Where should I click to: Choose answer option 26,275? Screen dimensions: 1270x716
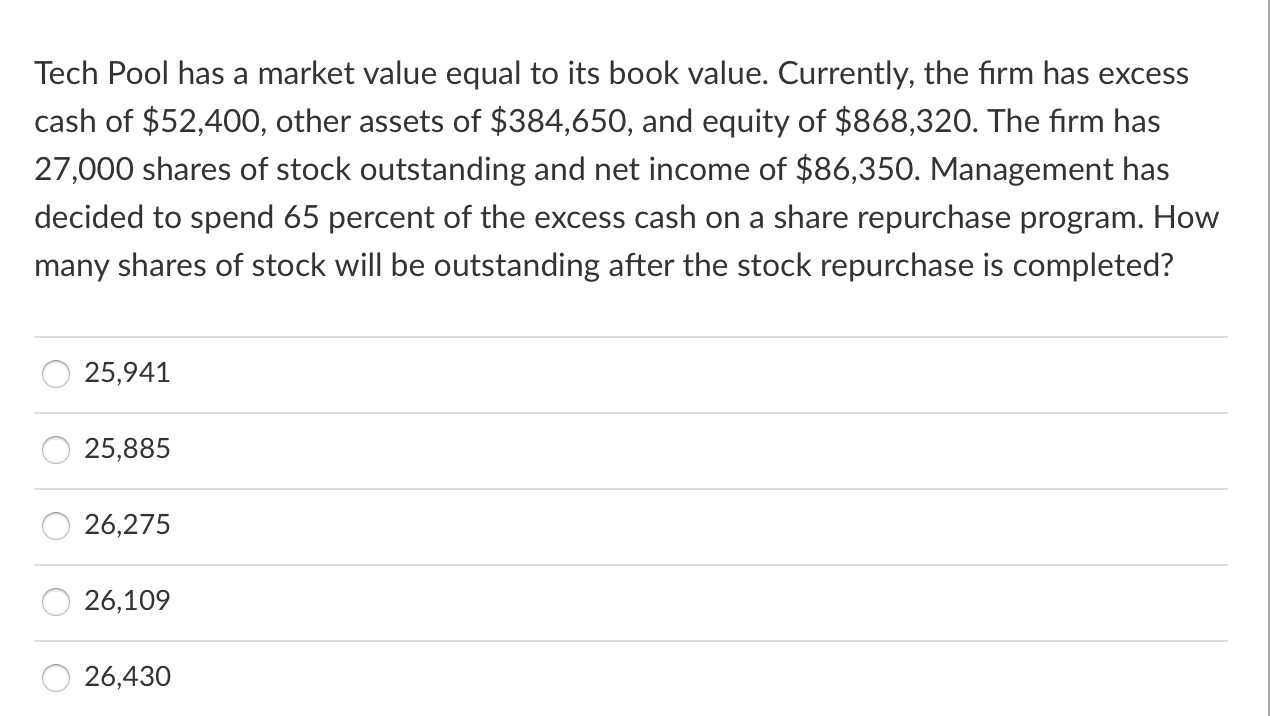tap(128, 524)
